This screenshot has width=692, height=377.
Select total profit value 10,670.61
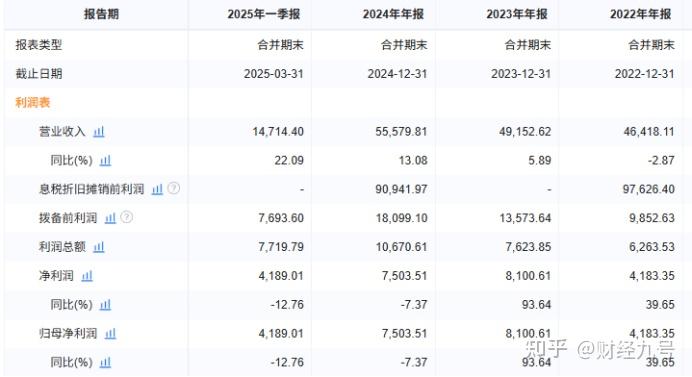[402, 247]
